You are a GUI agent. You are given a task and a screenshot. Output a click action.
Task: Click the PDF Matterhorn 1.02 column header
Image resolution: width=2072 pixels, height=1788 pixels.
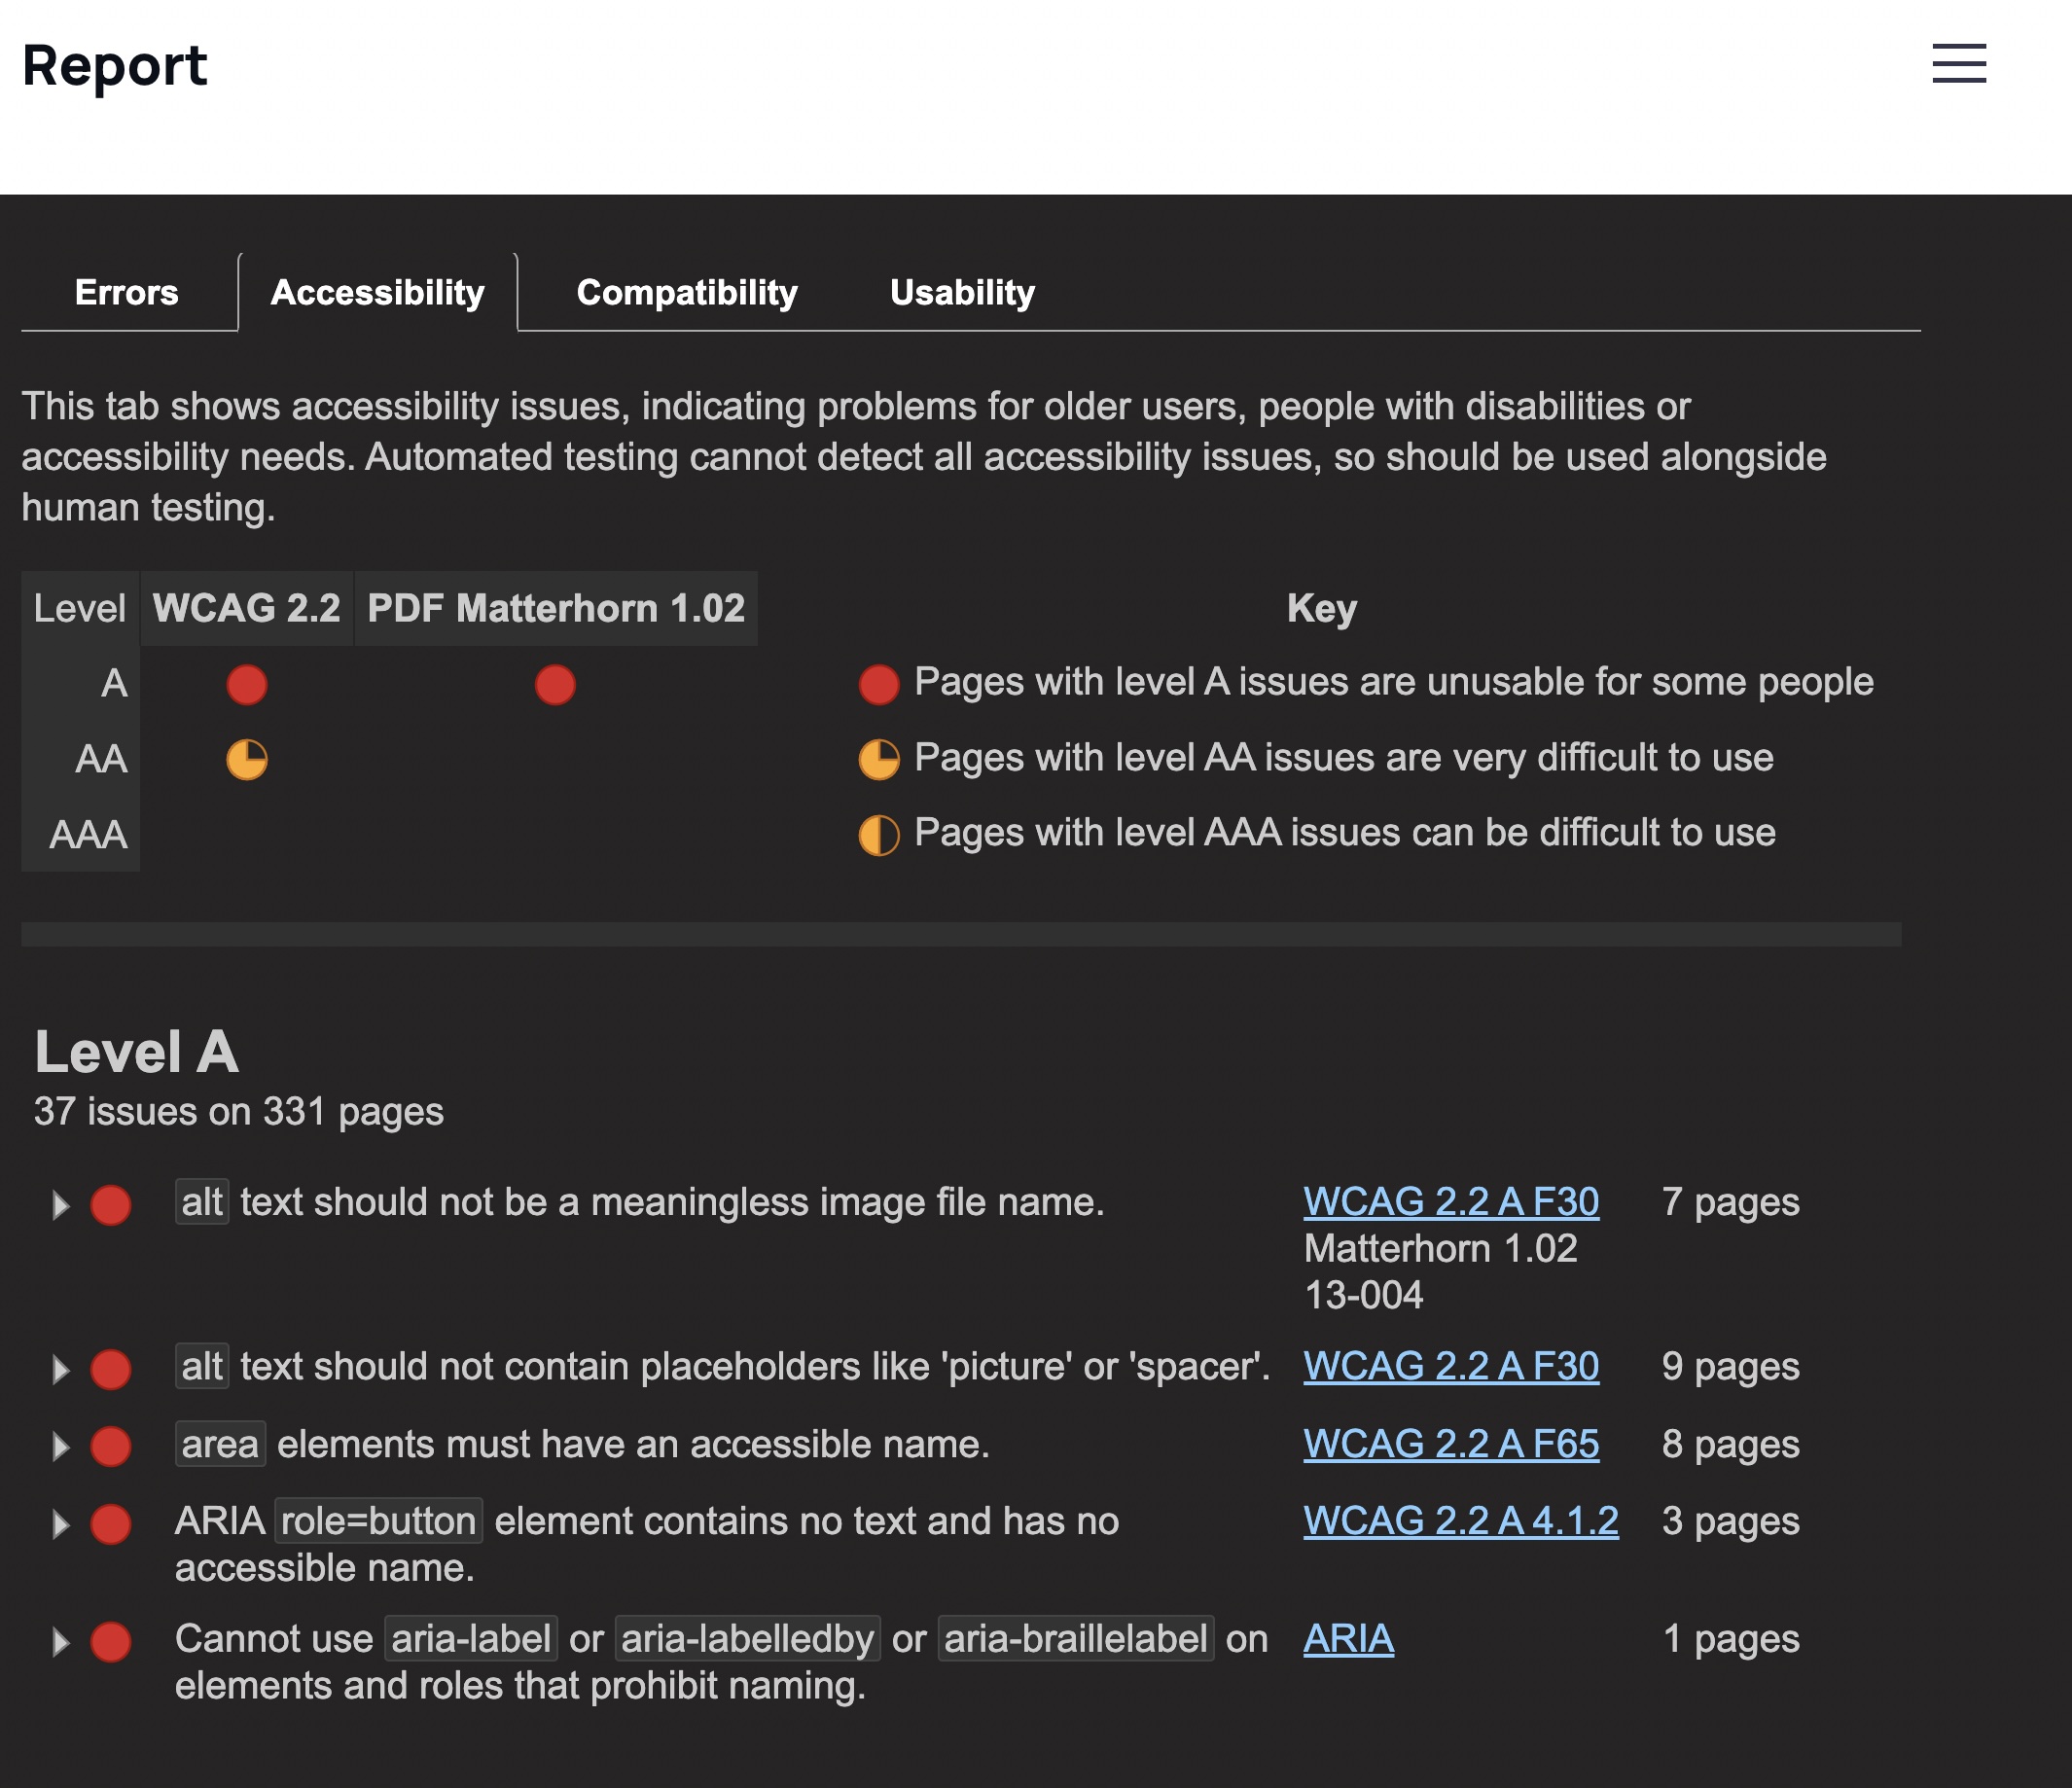click(x=556, y=608)
